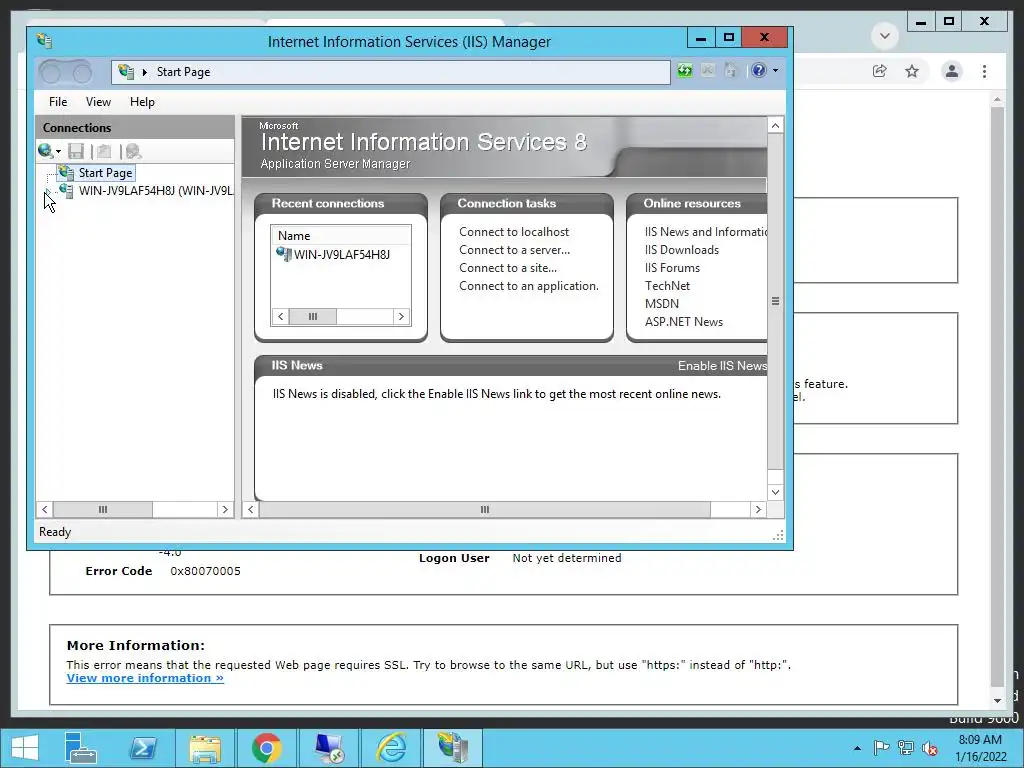This screenshot has height=768, width=1024.
Task: Click Connect to localhost link
Action: [513, 232]
